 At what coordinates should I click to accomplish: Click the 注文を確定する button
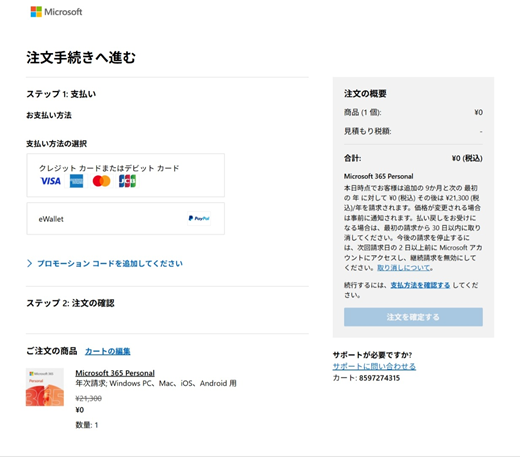click(x=413, y=317)
